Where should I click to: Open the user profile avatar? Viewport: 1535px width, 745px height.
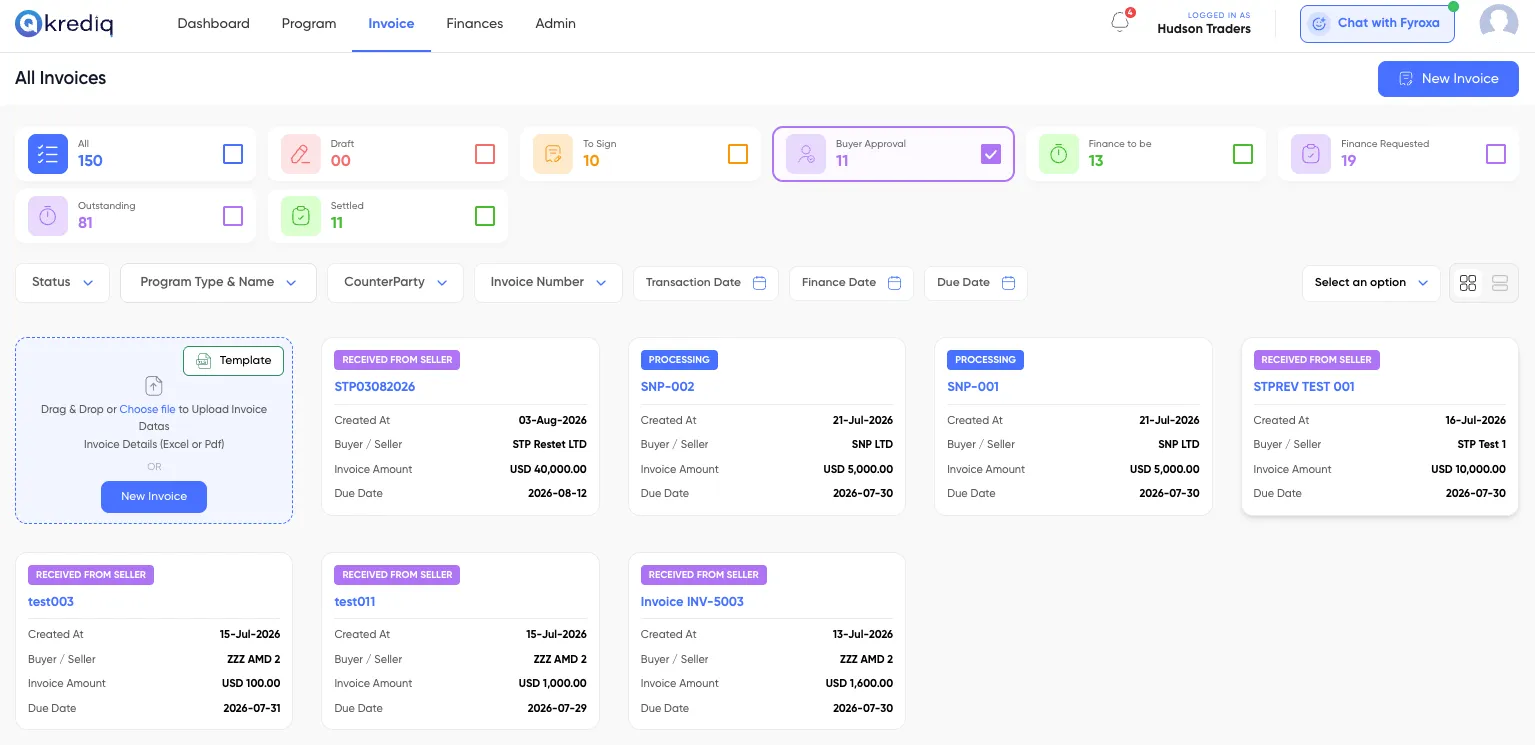point(1498,23)
